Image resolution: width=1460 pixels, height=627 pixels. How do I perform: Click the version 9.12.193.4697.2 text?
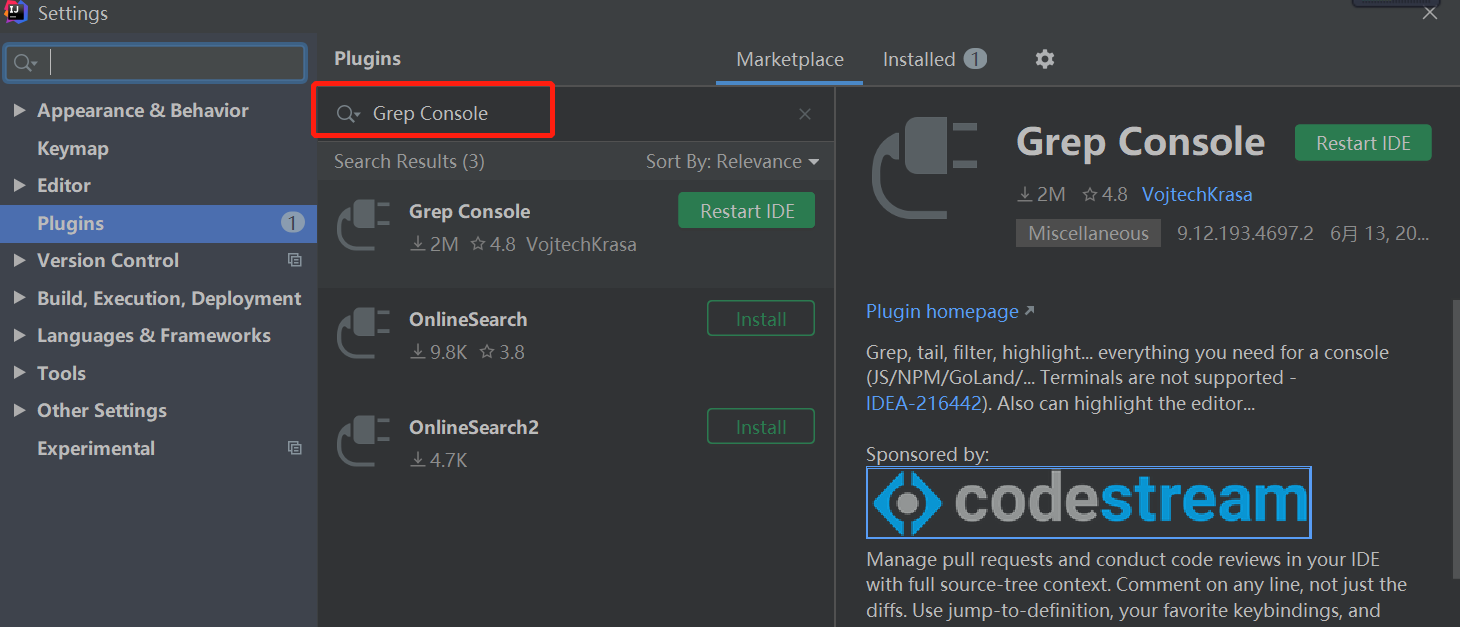(1245, 233)
